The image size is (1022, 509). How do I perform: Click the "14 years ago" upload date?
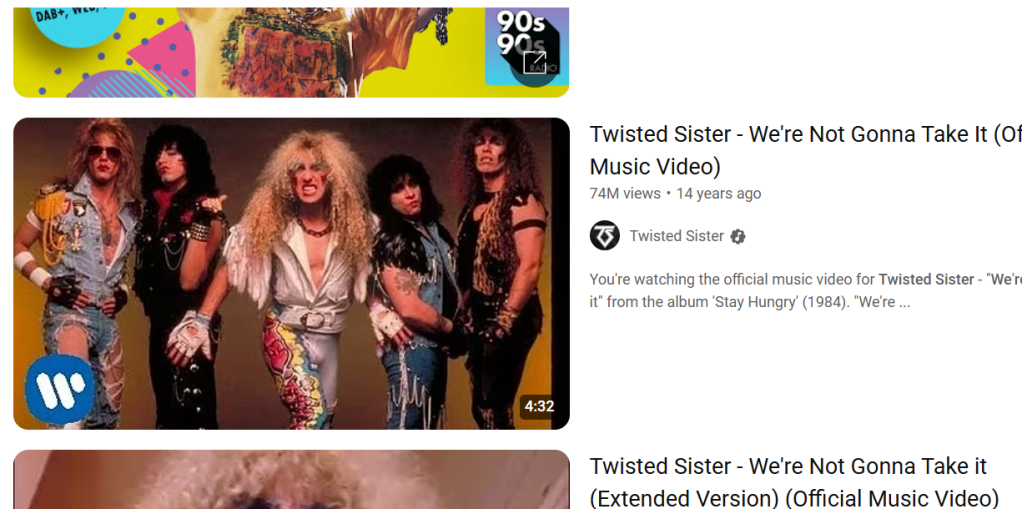719,194
